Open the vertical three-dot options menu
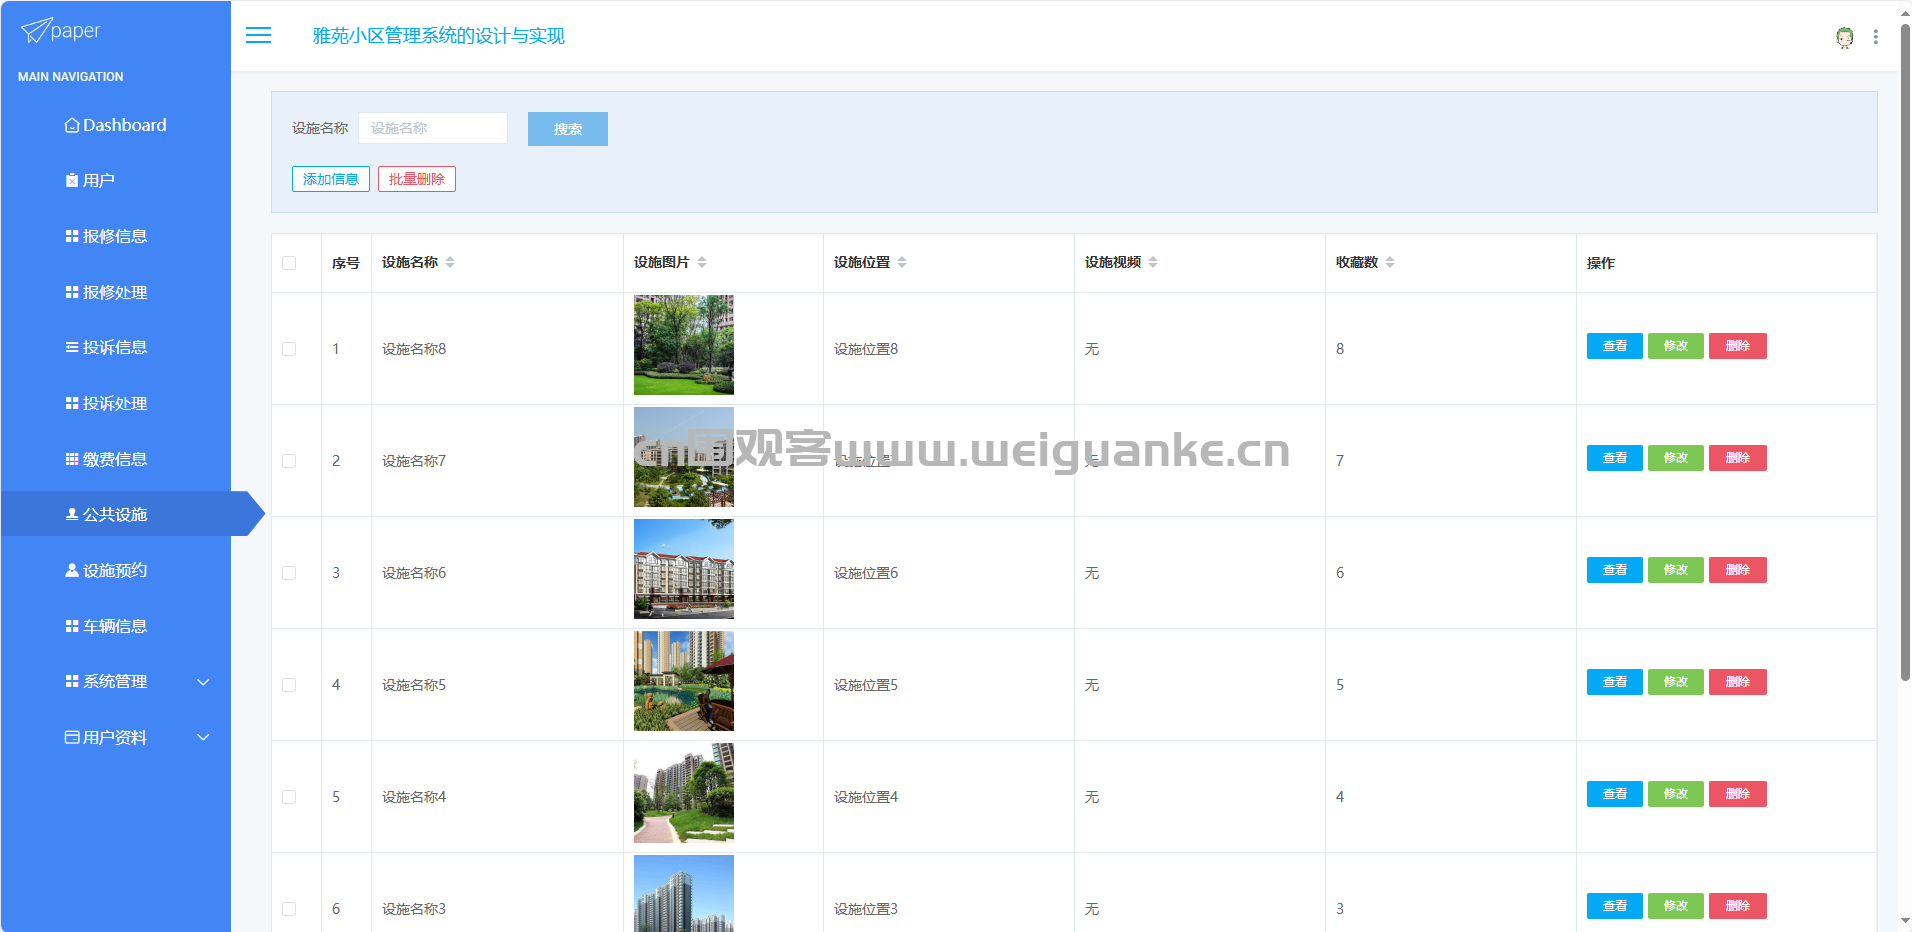 pyautogui.click(x=1875, y=37)
